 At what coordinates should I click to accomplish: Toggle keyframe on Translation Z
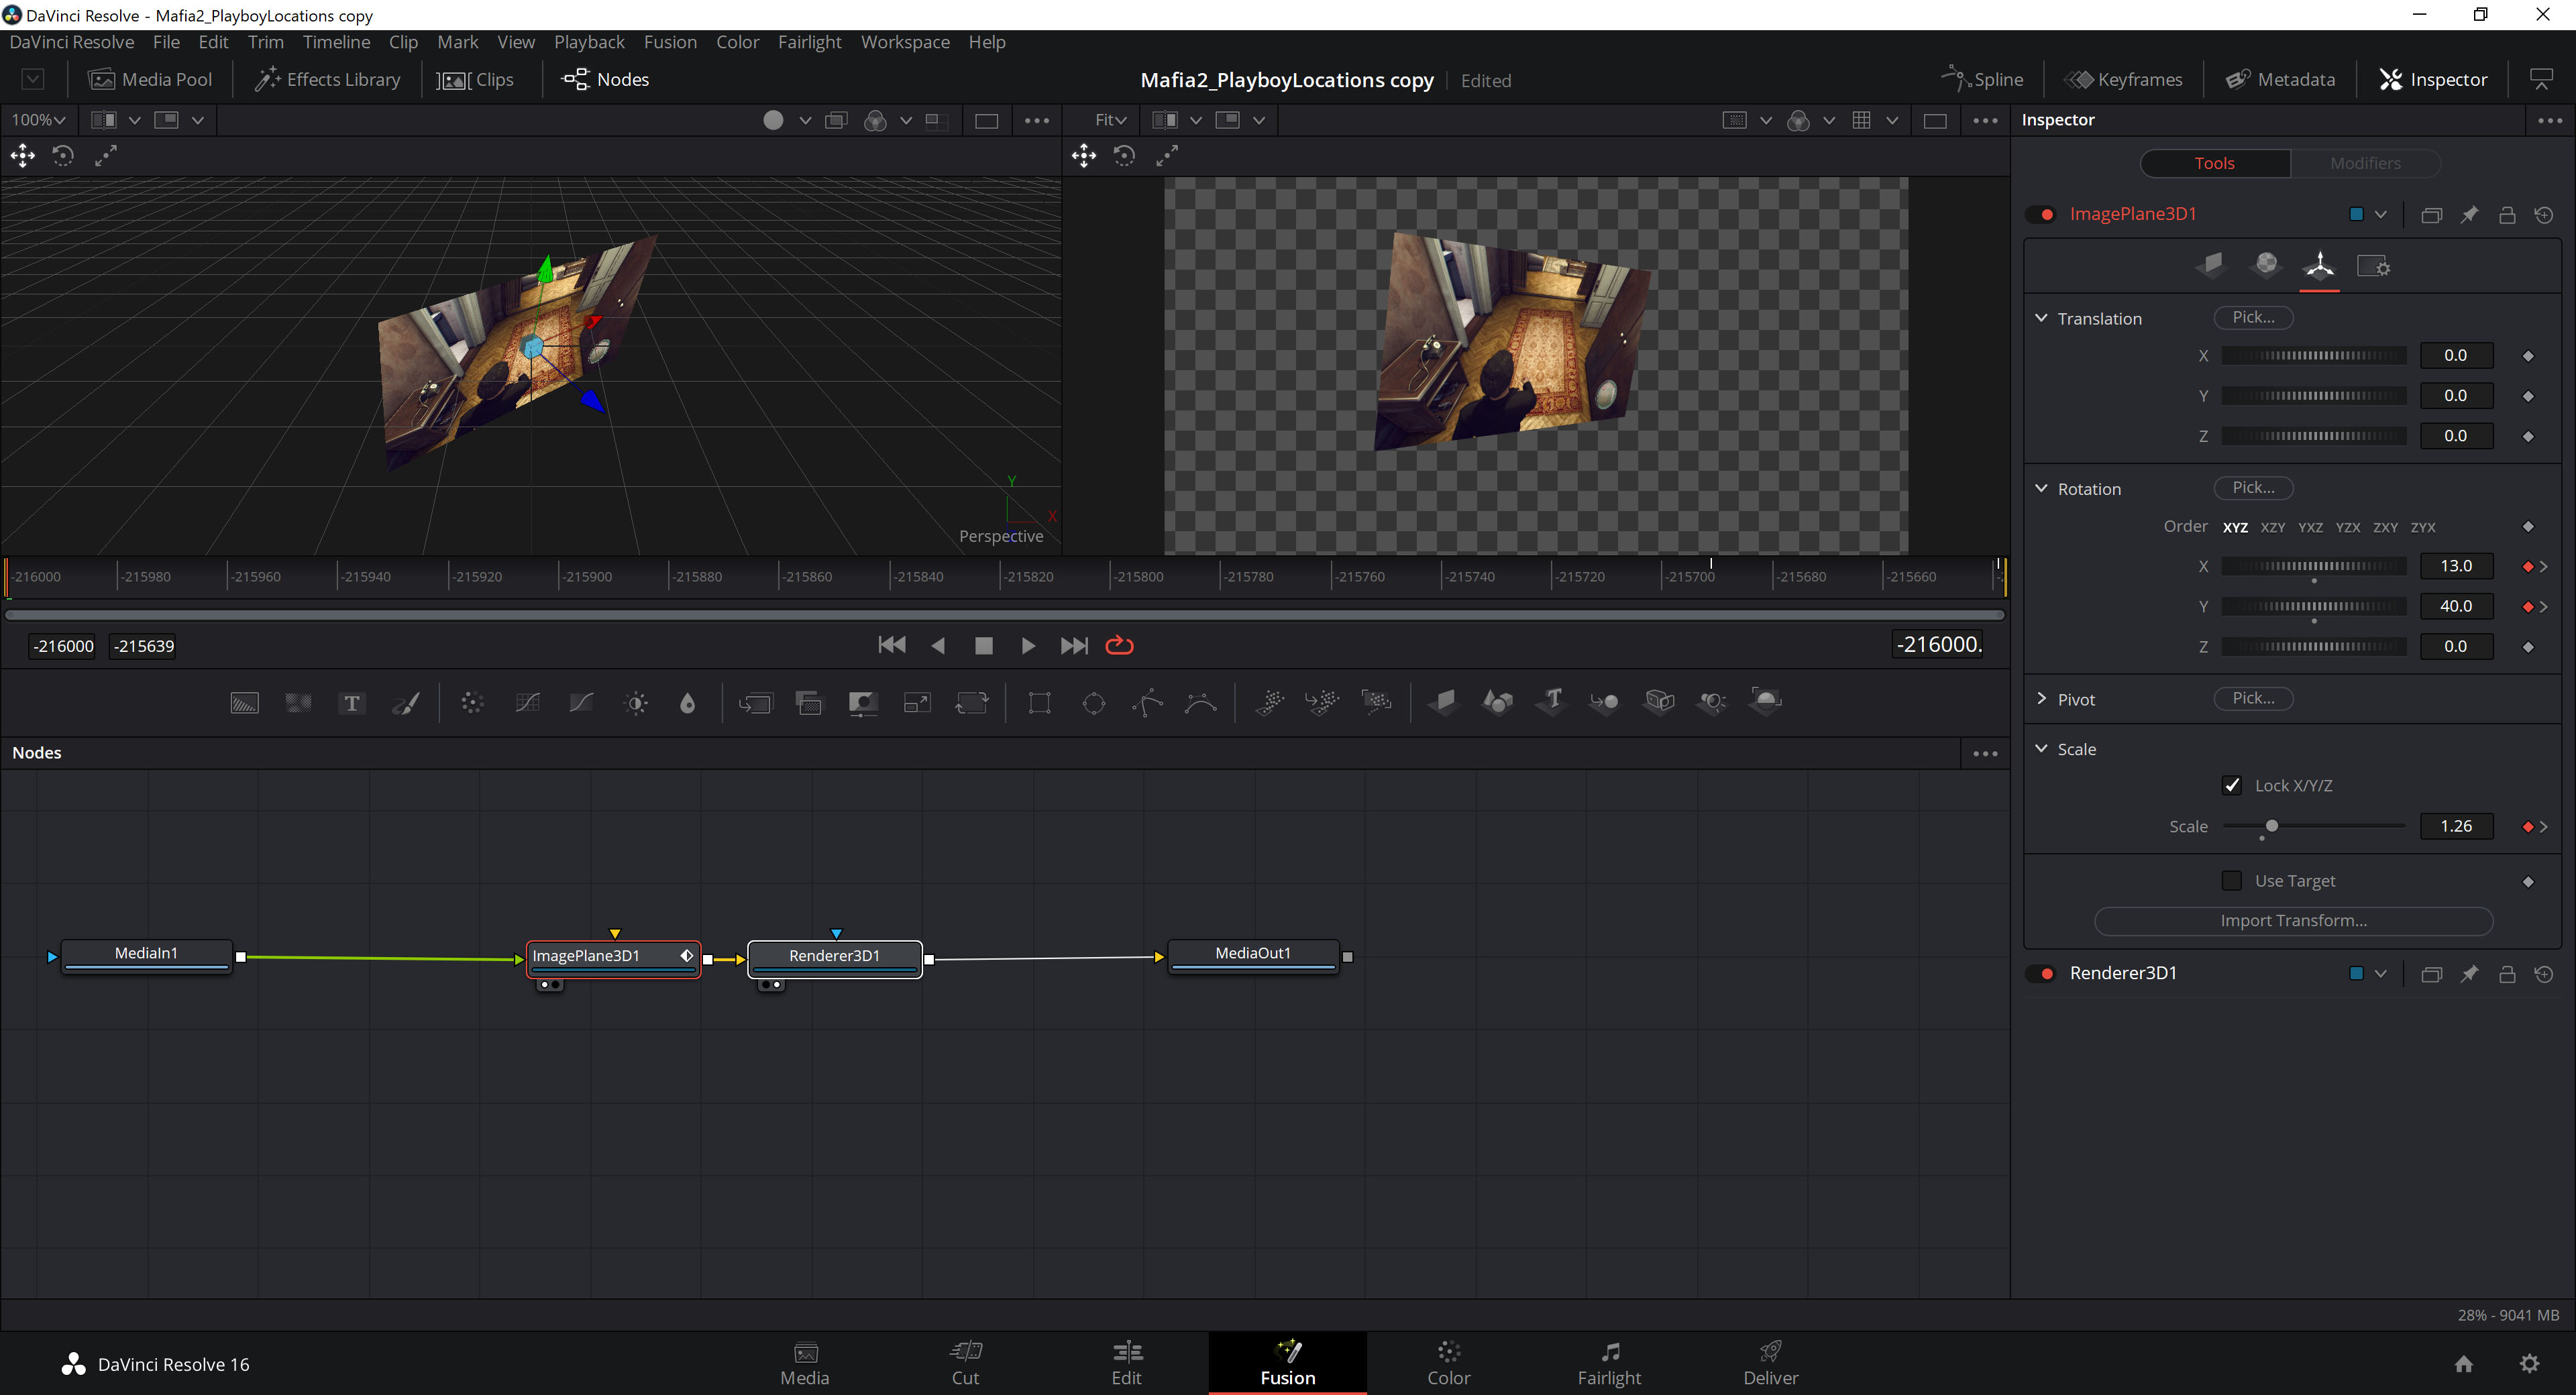[2528, 436]
